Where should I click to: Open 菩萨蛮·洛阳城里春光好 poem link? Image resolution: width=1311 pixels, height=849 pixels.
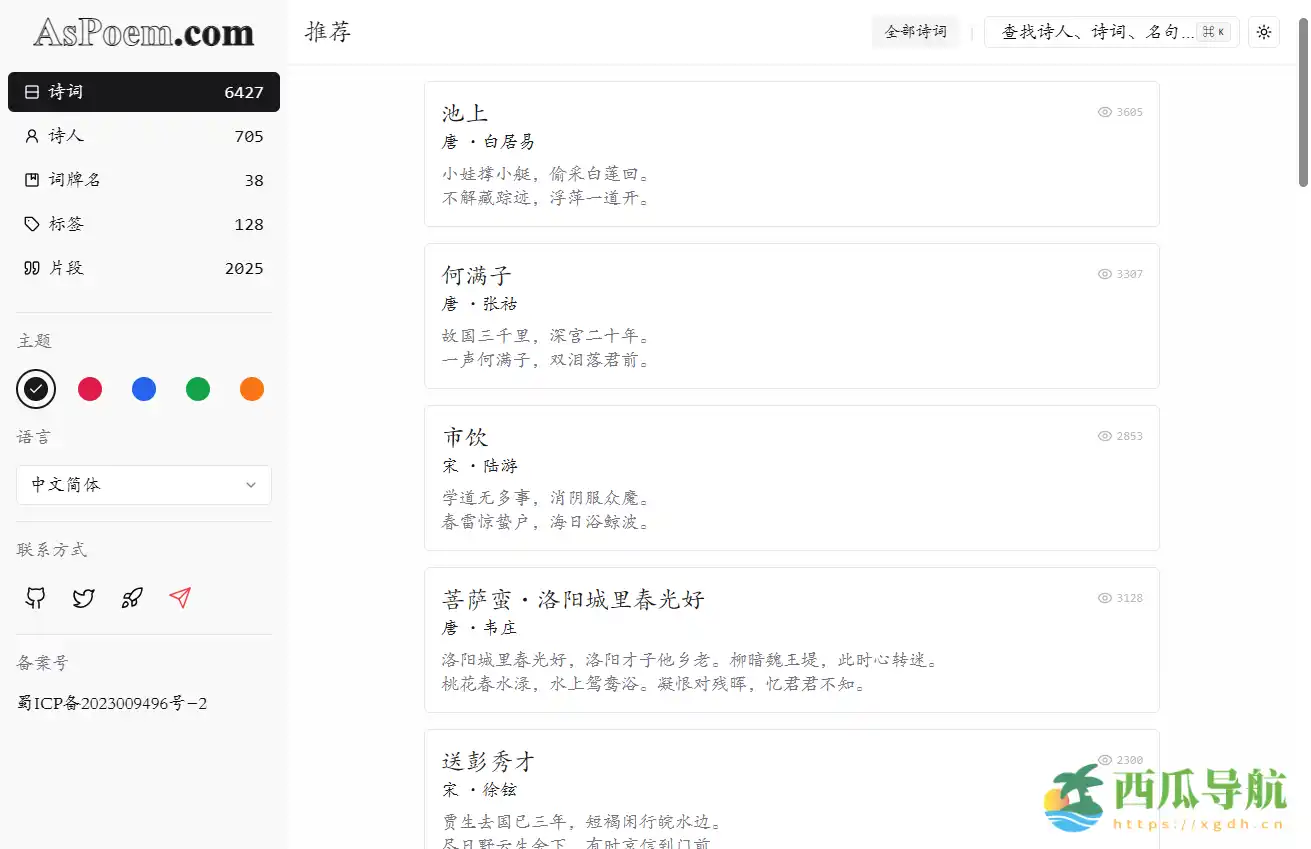tap(573, 598)
